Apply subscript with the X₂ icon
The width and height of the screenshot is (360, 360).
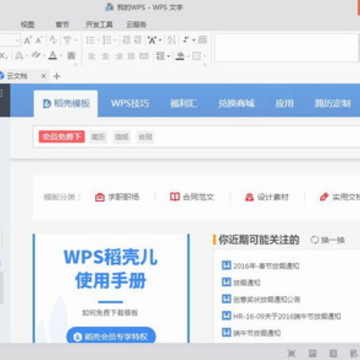4,56
